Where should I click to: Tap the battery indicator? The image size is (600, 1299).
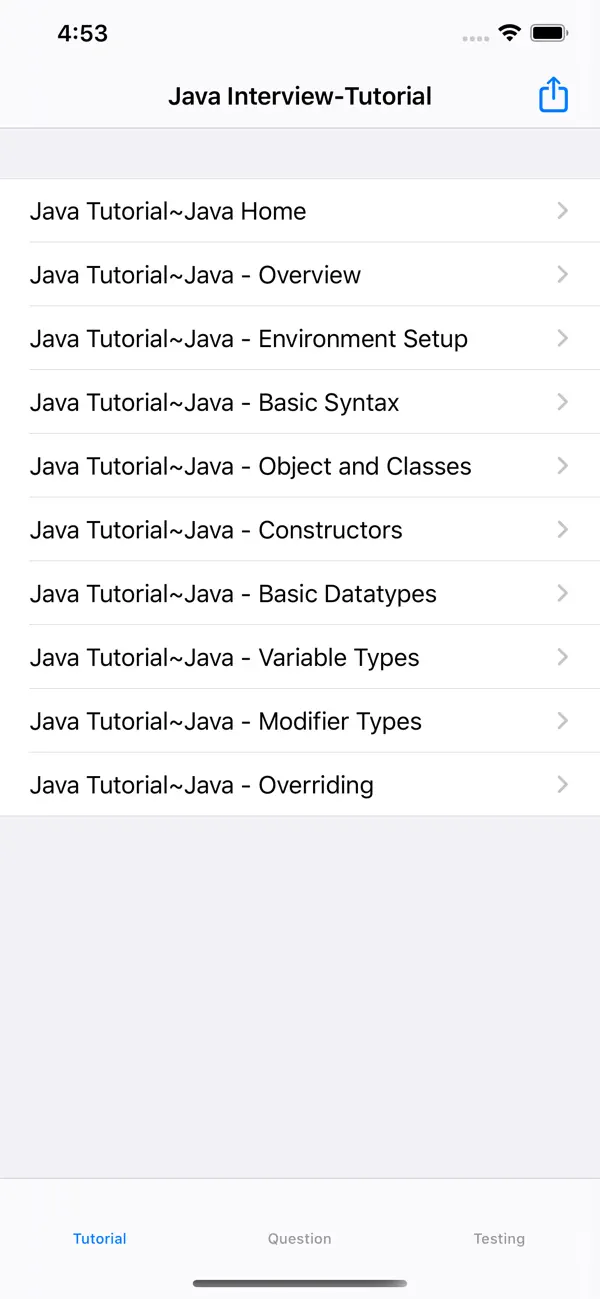(x=548, y=32)
